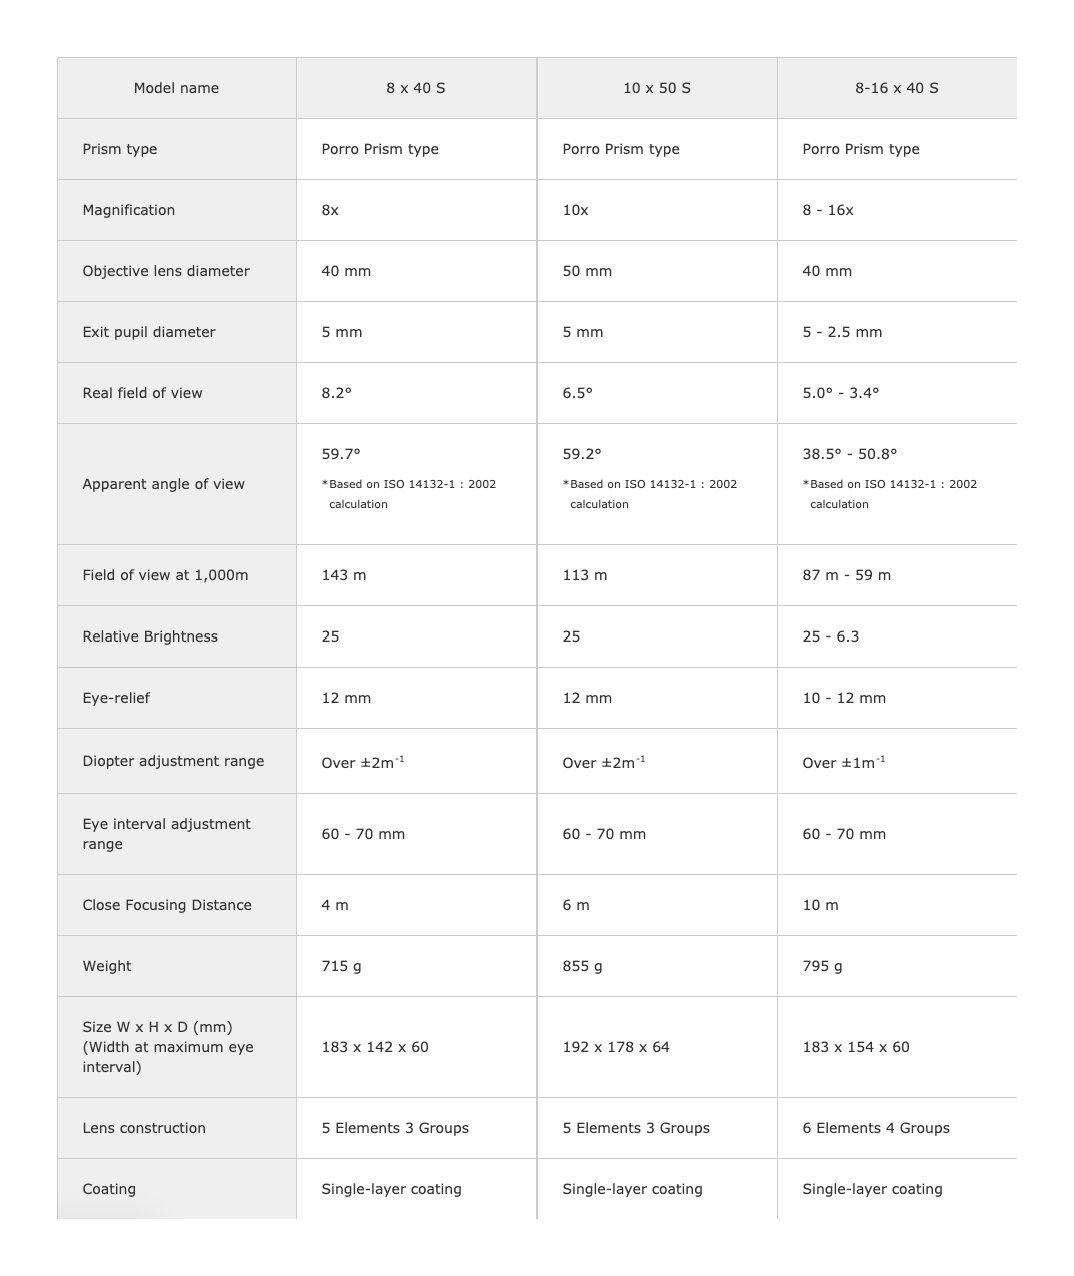Viewport: 1074px width, 1276px height.
Task: Click the 8 - 16x magnification value
Action: click(x=828, y=210)
